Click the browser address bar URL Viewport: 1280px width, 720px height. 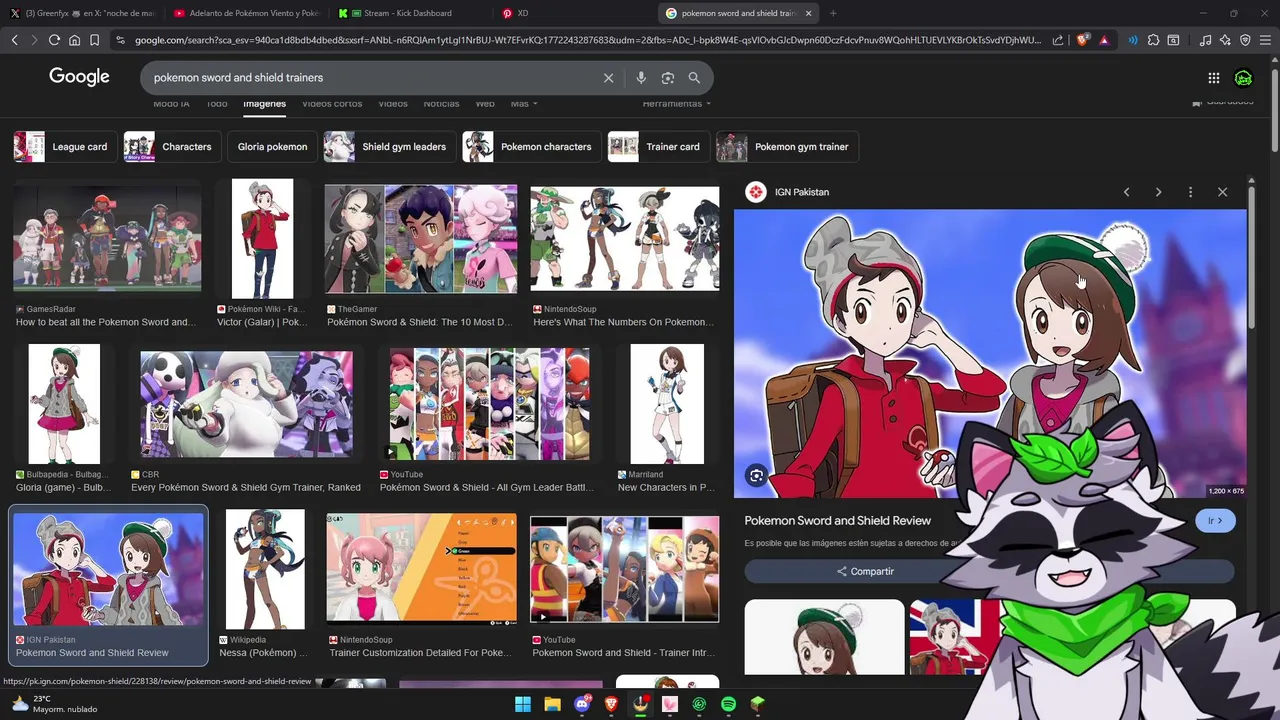(588, 40)
